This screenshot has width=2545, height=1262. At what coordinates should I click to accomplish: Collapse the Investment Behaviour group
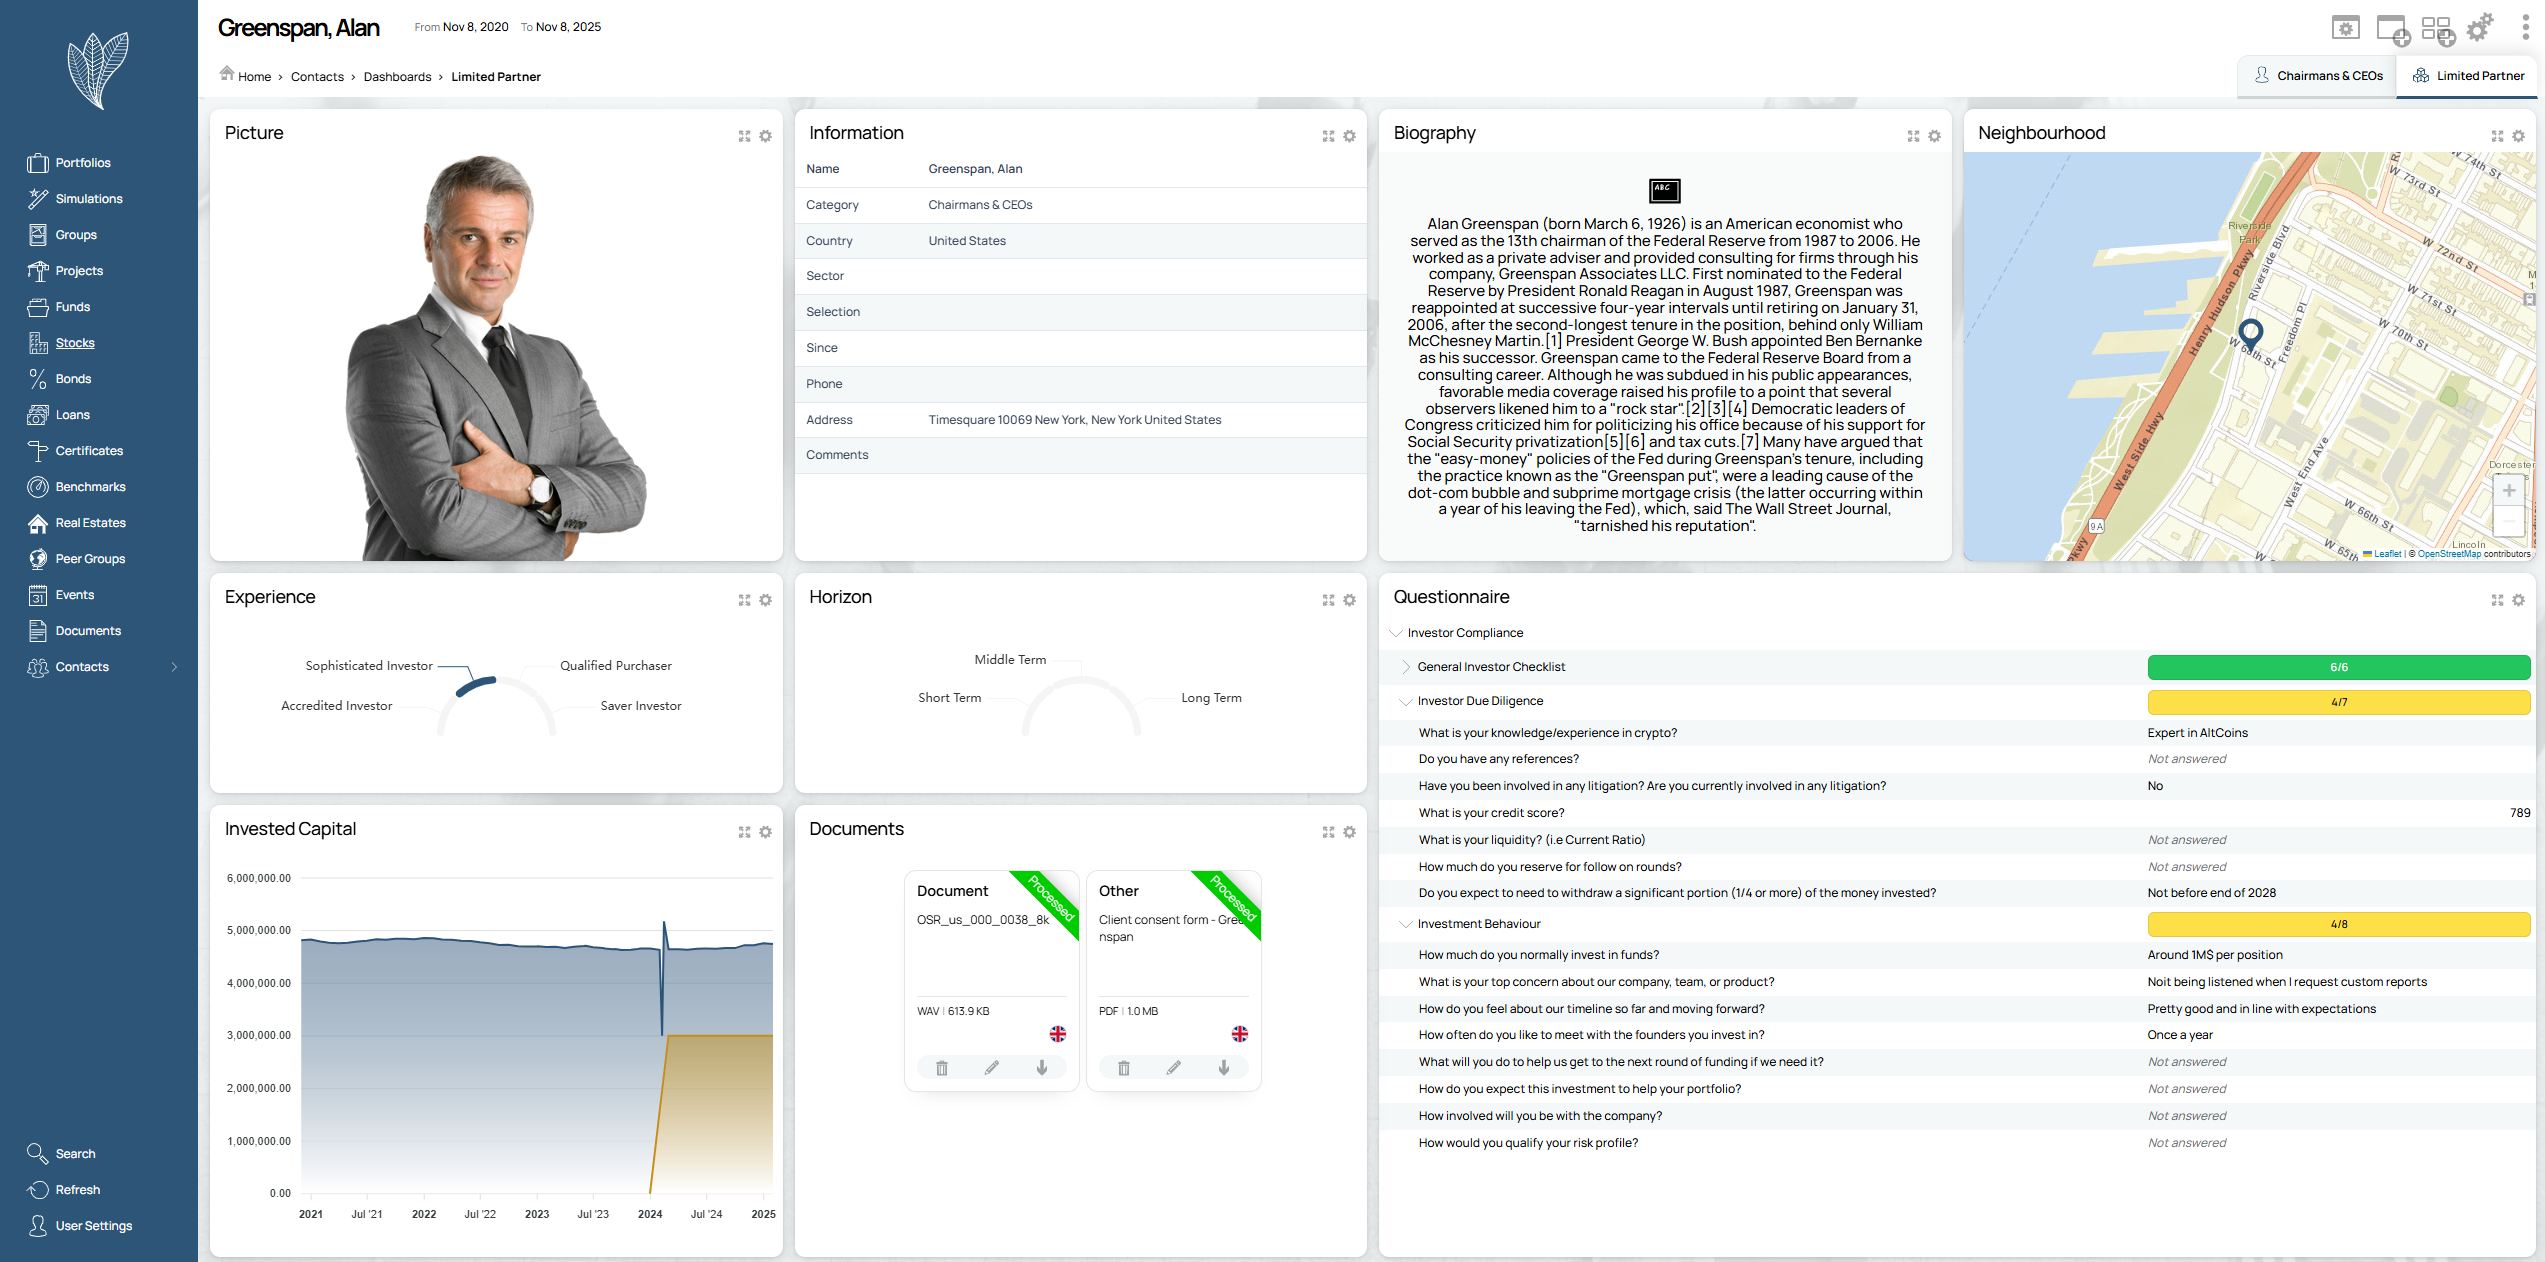pos(1406,924)
